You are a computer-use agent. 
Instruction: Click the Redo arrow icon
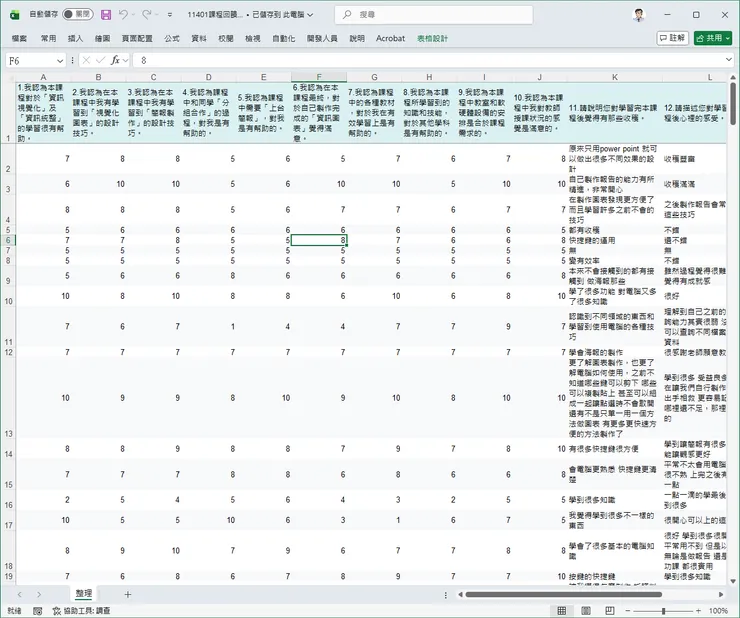[x=148, y=15]
